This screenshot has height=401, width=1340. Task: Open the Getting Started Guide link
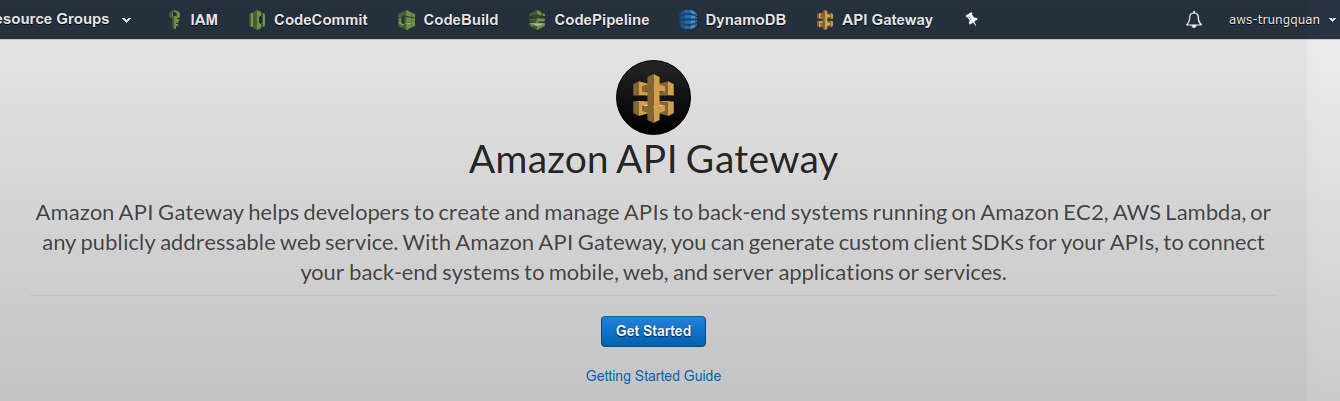pos(653,376)
